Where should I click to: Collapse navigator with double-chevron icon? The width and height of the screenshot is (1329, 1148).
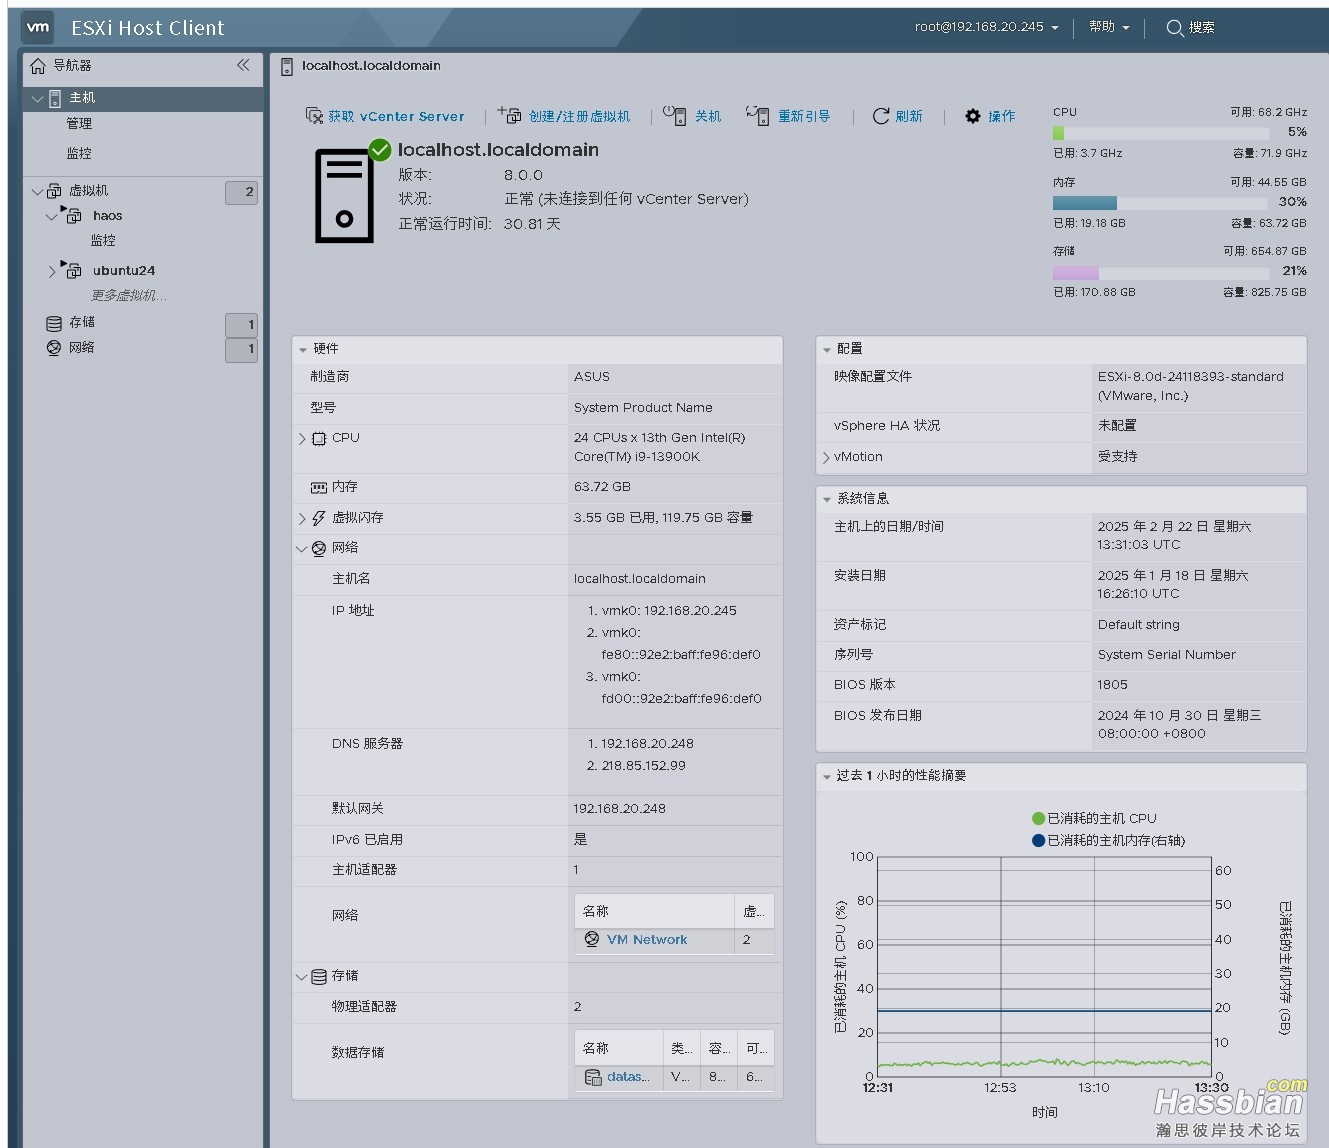243,65
